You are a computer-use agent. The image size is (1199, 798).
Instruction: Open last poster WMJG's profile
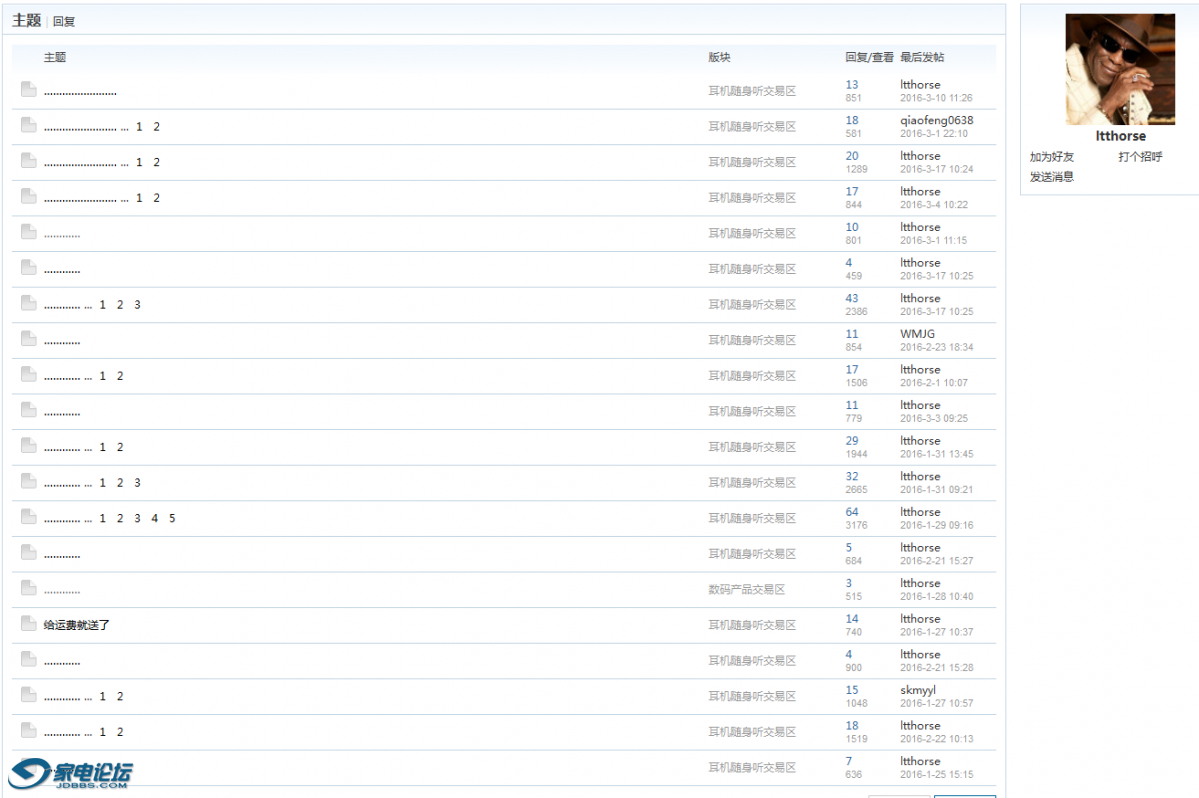pyautogui.click(x=918, y=334)
